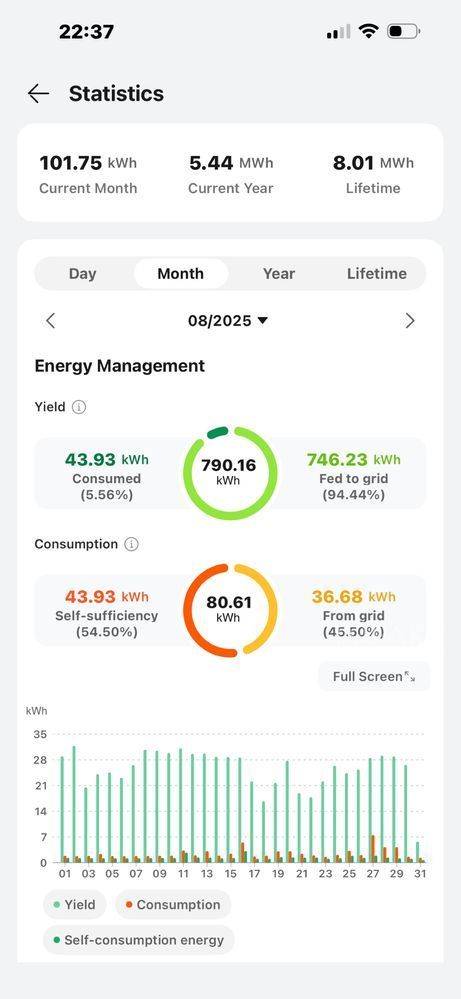The image size is (461, 999).
Task: Open the Yield info icon
Action: [78, 407]
